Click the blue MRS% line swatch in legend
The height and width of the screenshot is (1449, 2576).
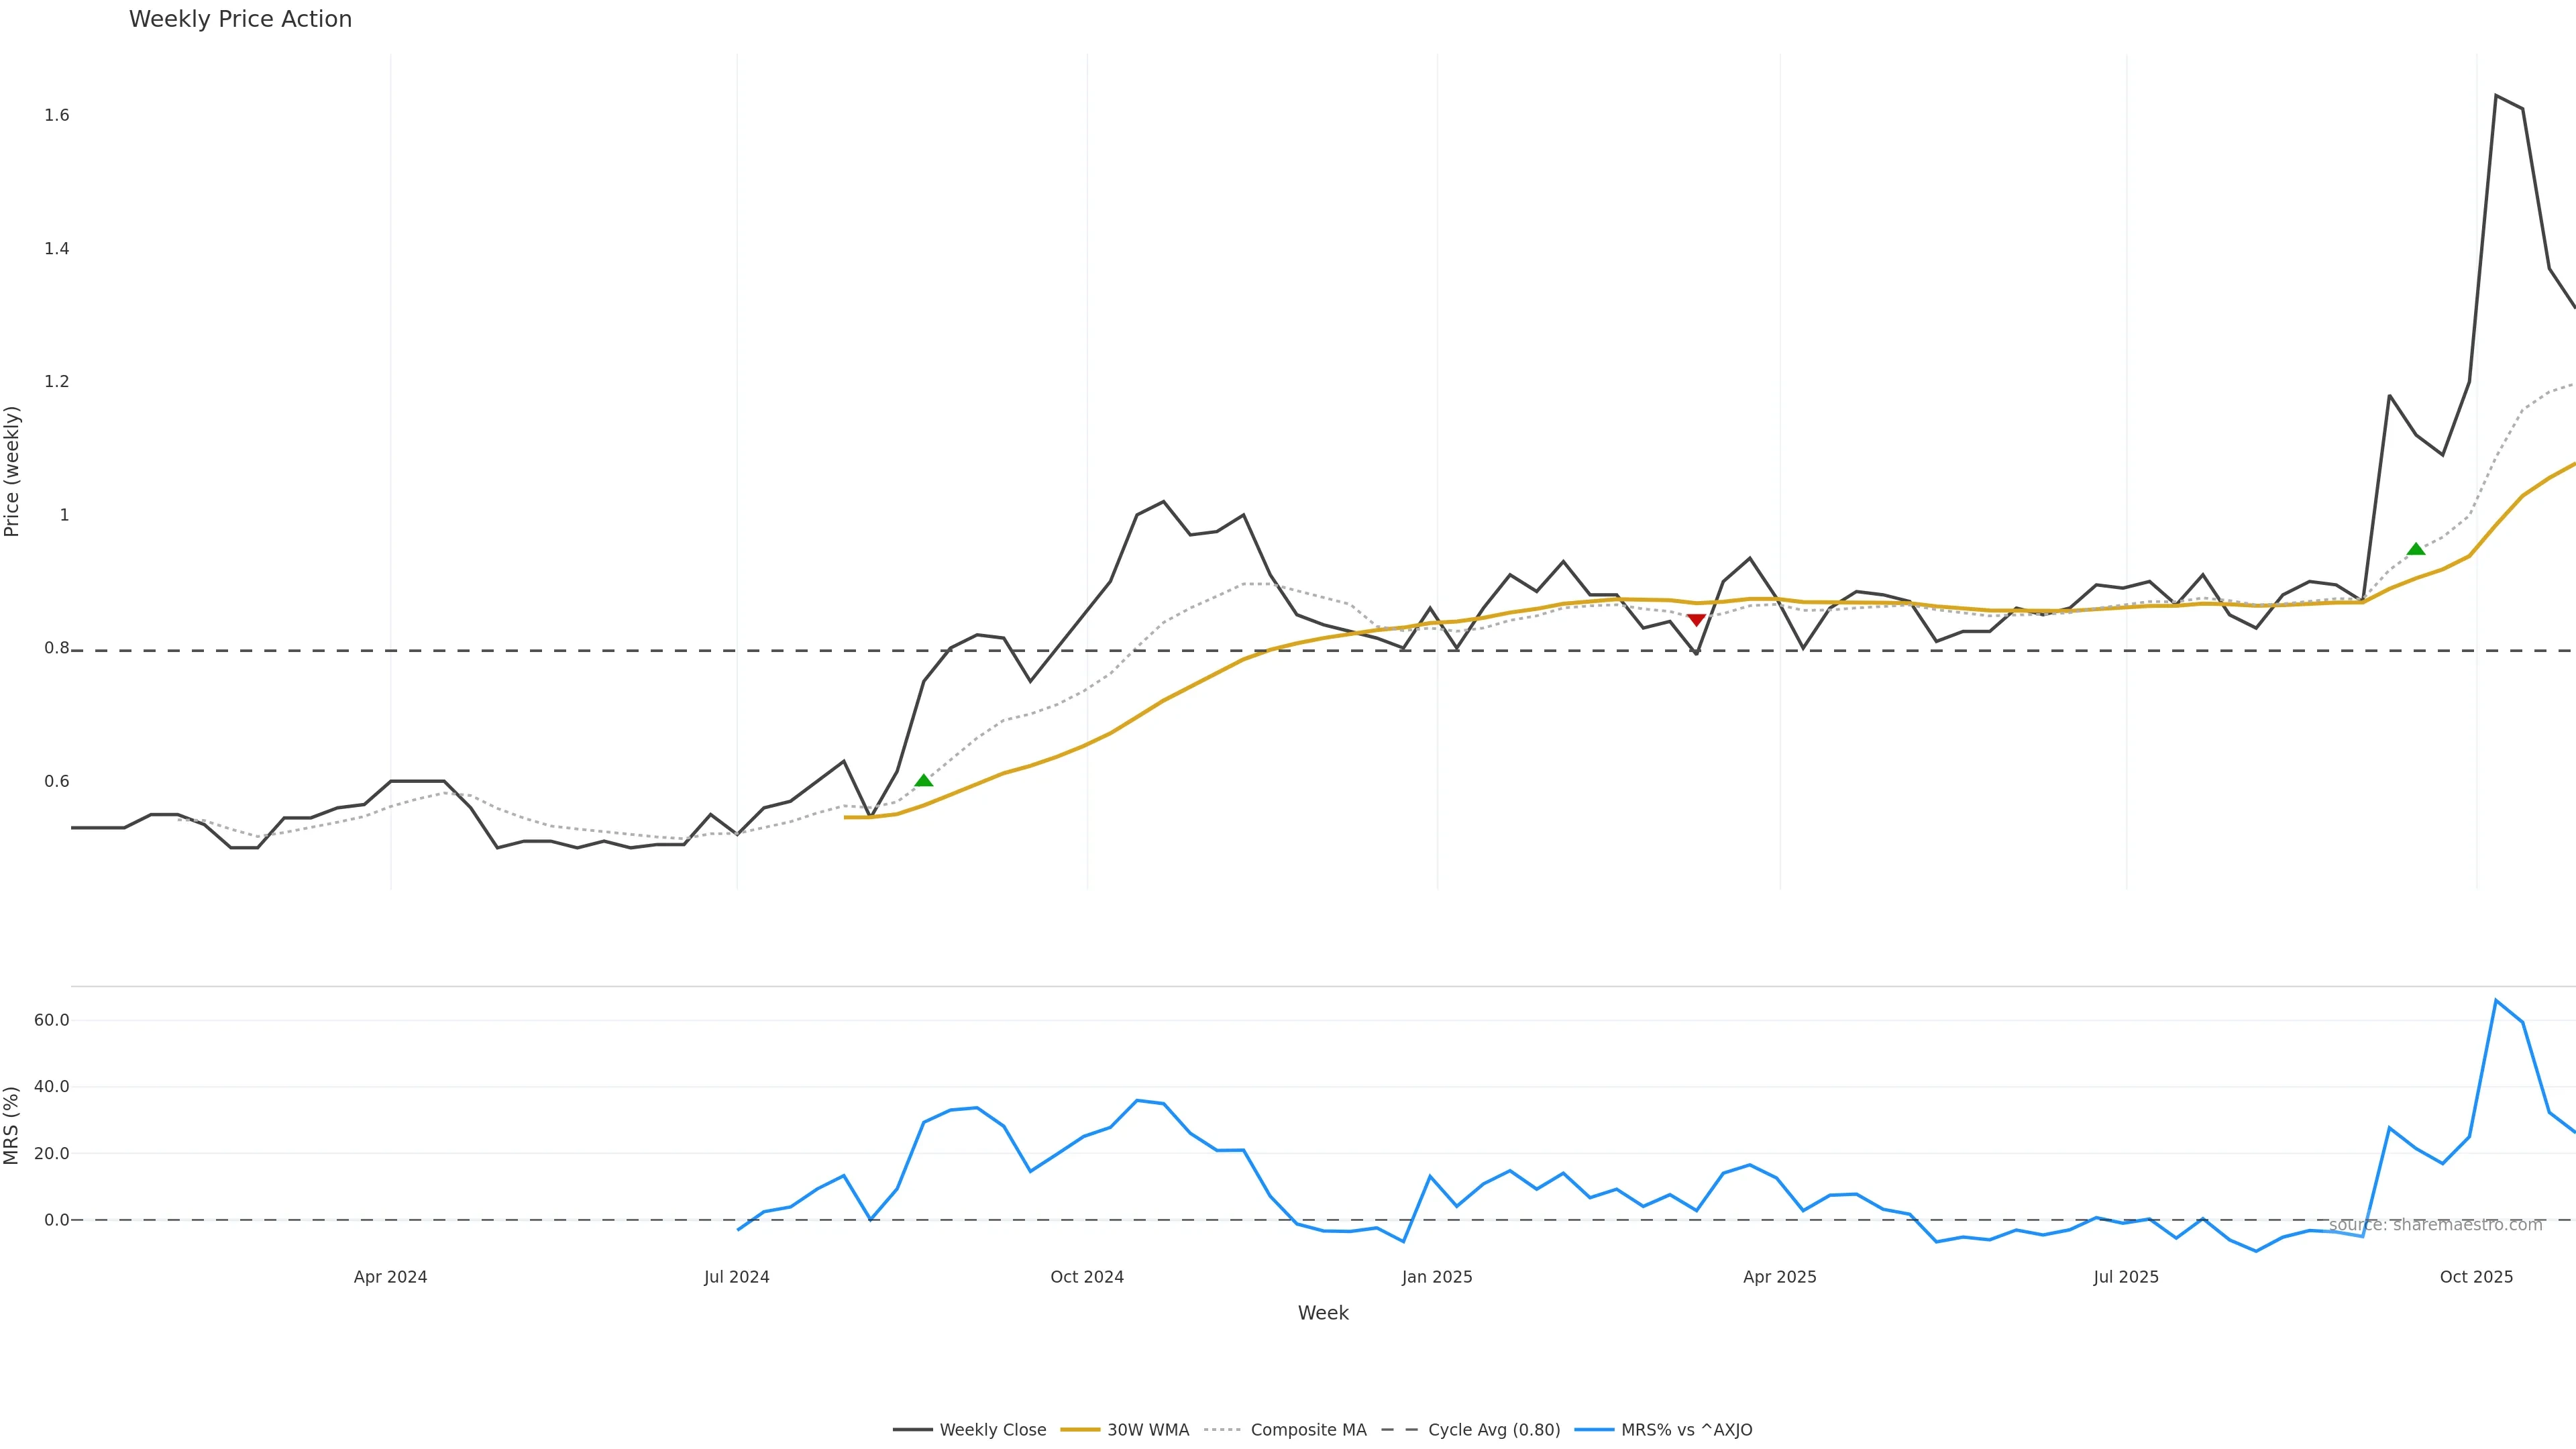pos(1594,1430)
